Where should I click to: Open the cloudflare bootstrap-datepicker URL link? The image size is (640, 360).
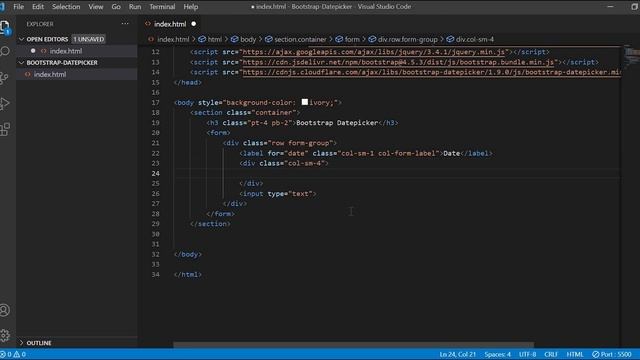click(431, 72)
